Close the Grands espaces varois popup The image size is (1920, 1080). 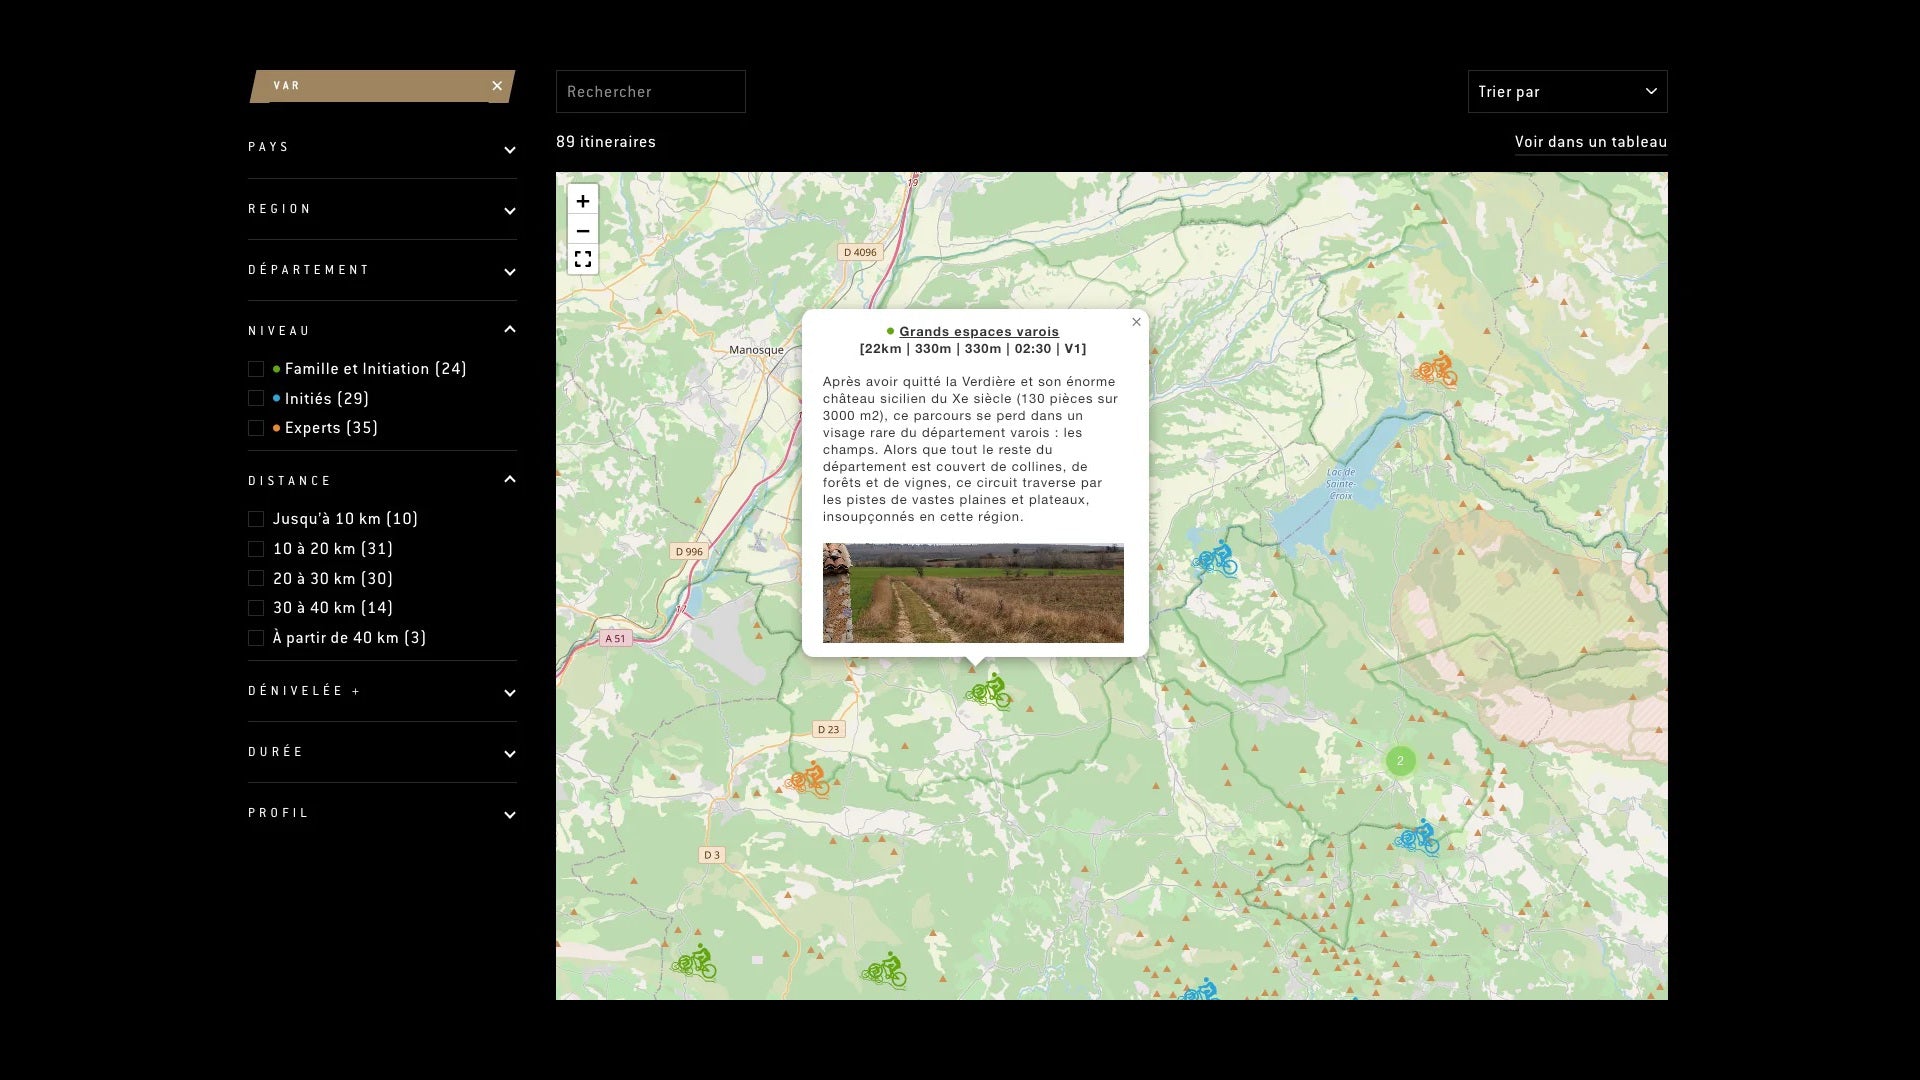(x=1136, y=322)
